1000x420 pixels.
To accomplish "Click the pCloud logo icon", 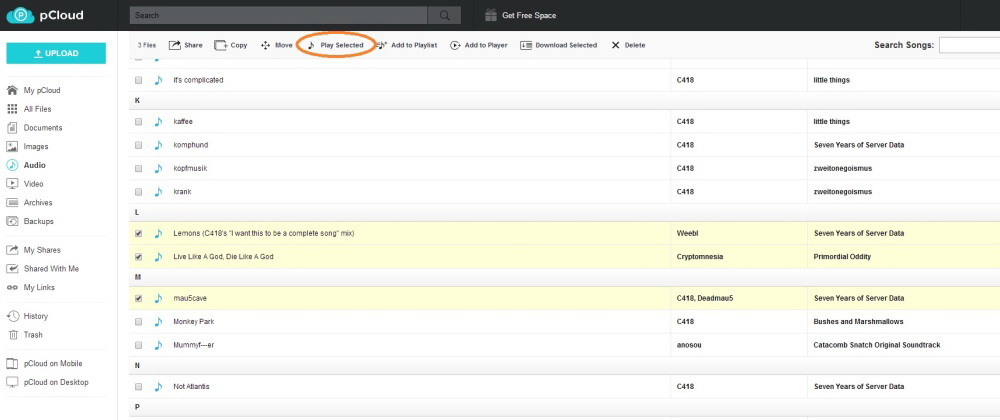I will 20,15.
